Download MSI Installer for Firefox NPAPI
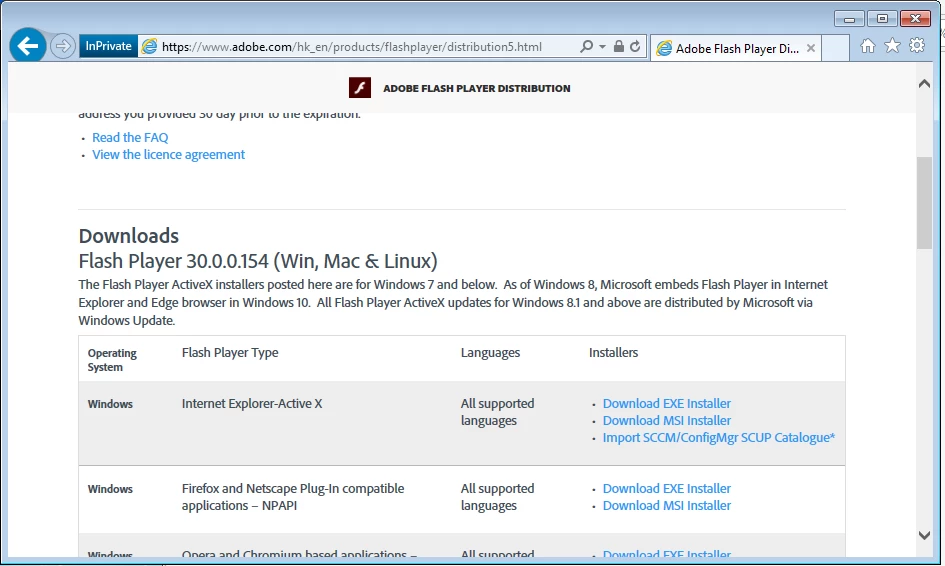The image size is (945, 566). pyautogui.click(x=667, y=505)
